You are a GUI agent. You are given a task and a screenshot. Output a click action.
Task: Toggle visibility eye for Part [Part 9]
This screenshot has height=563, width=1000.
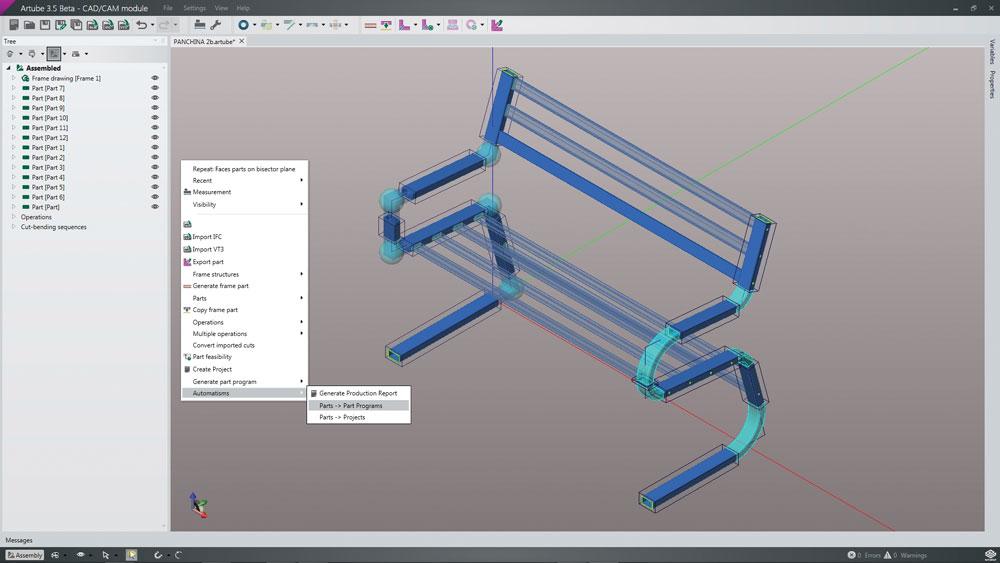pos(154,108)
